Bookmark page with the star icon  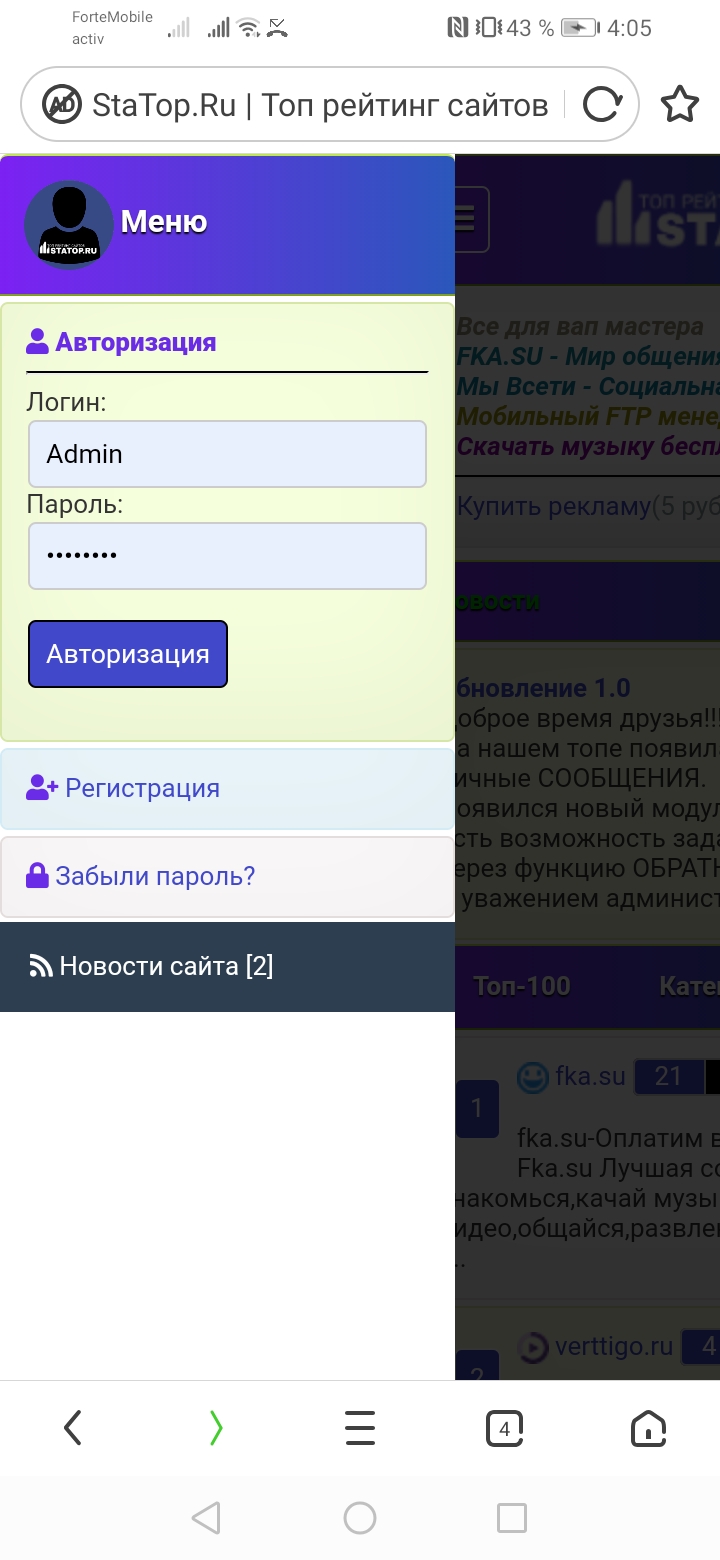(680, 104)
